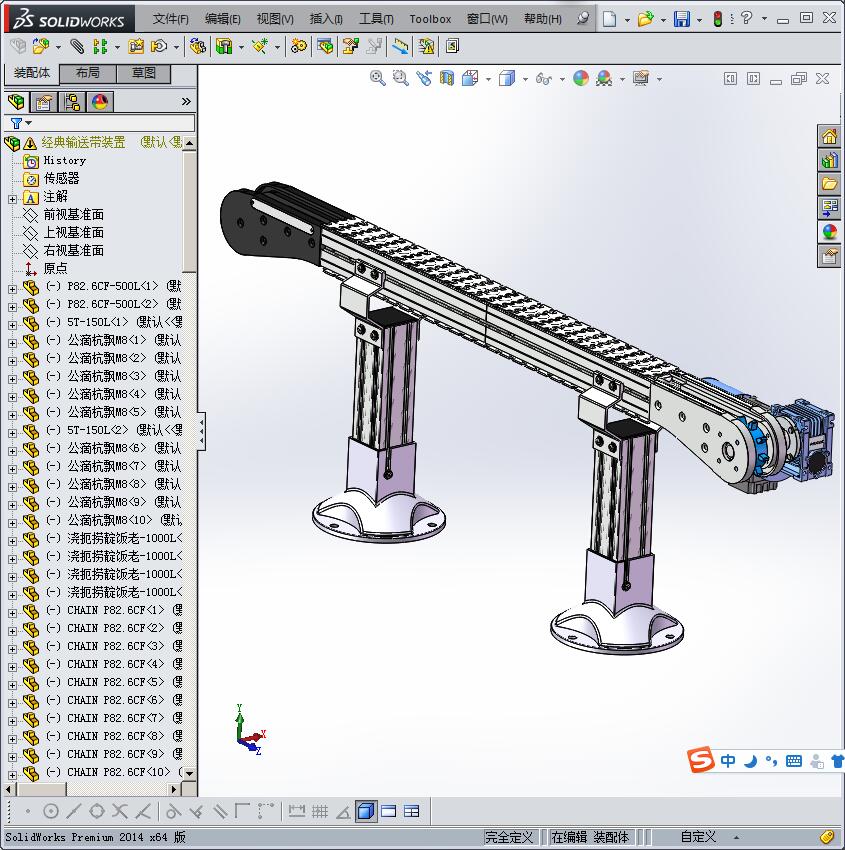The width and height of the screenshot is (845, 850).
Task: Open the ConfigurationManager tab icon
Action: 72,102
